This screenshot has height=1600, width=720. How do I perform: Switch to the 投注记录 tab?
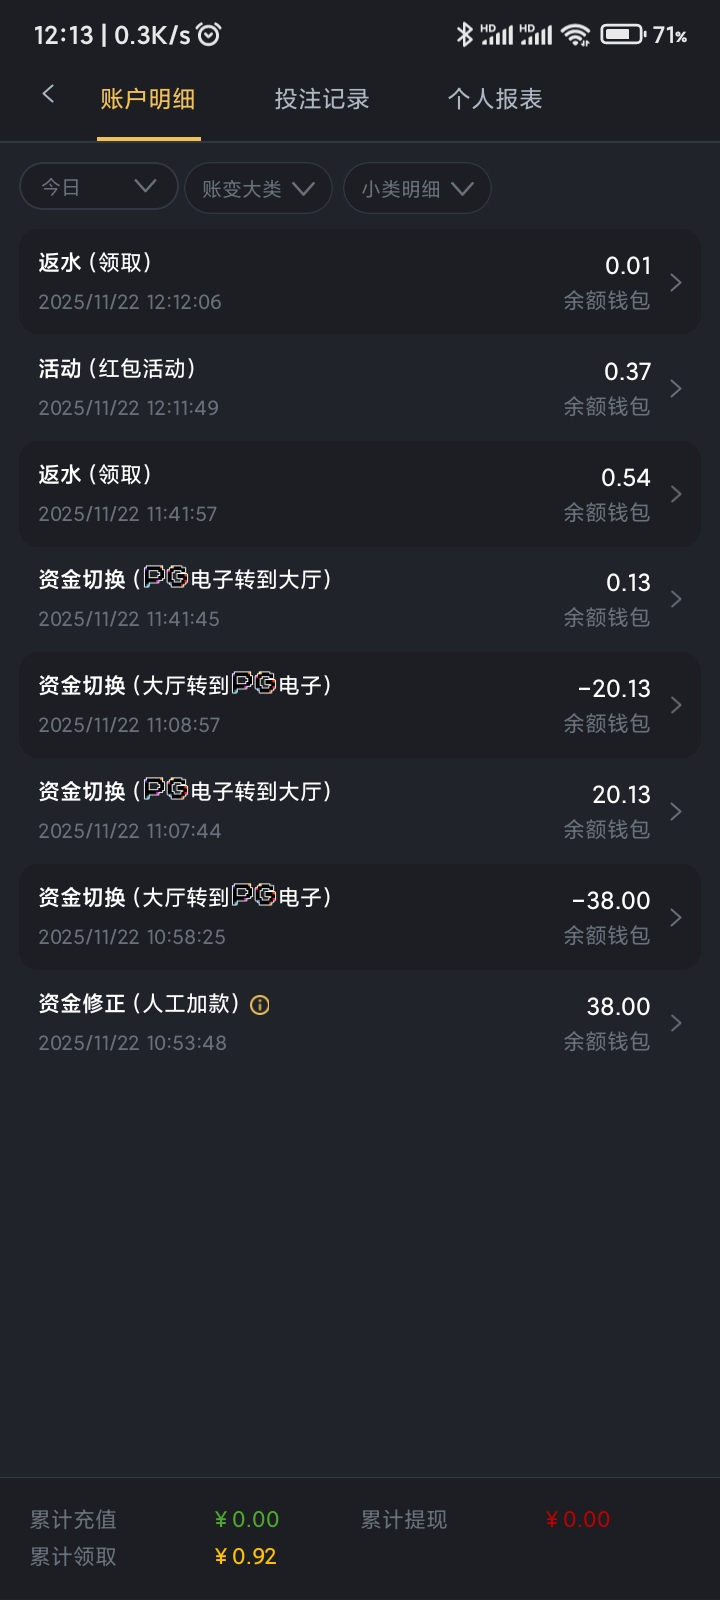click(x=322, y=99)
